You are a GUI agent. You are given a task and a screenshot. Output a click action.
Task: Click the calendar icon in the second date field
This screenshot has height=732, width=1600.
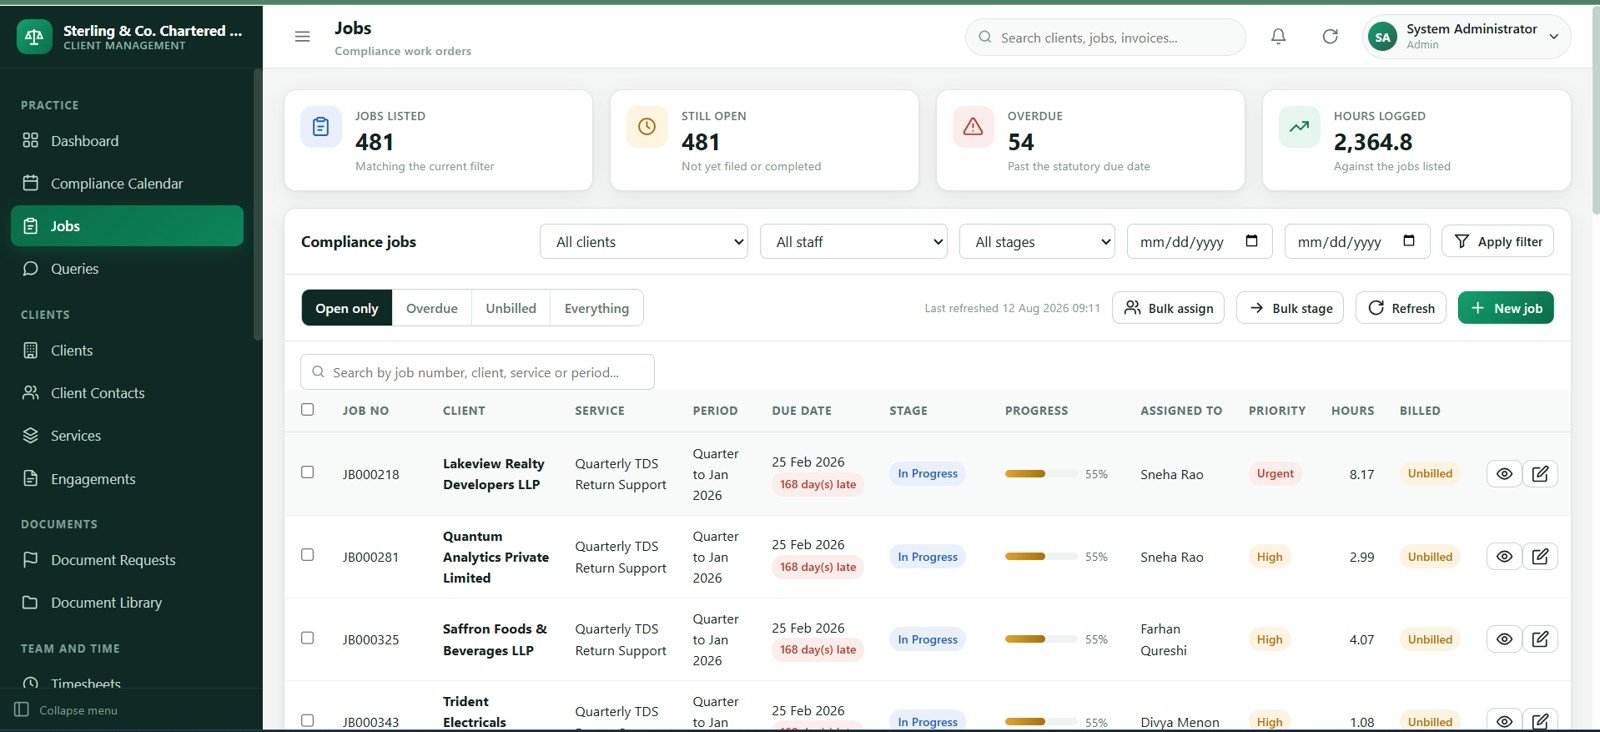[x=1409, y=241]
